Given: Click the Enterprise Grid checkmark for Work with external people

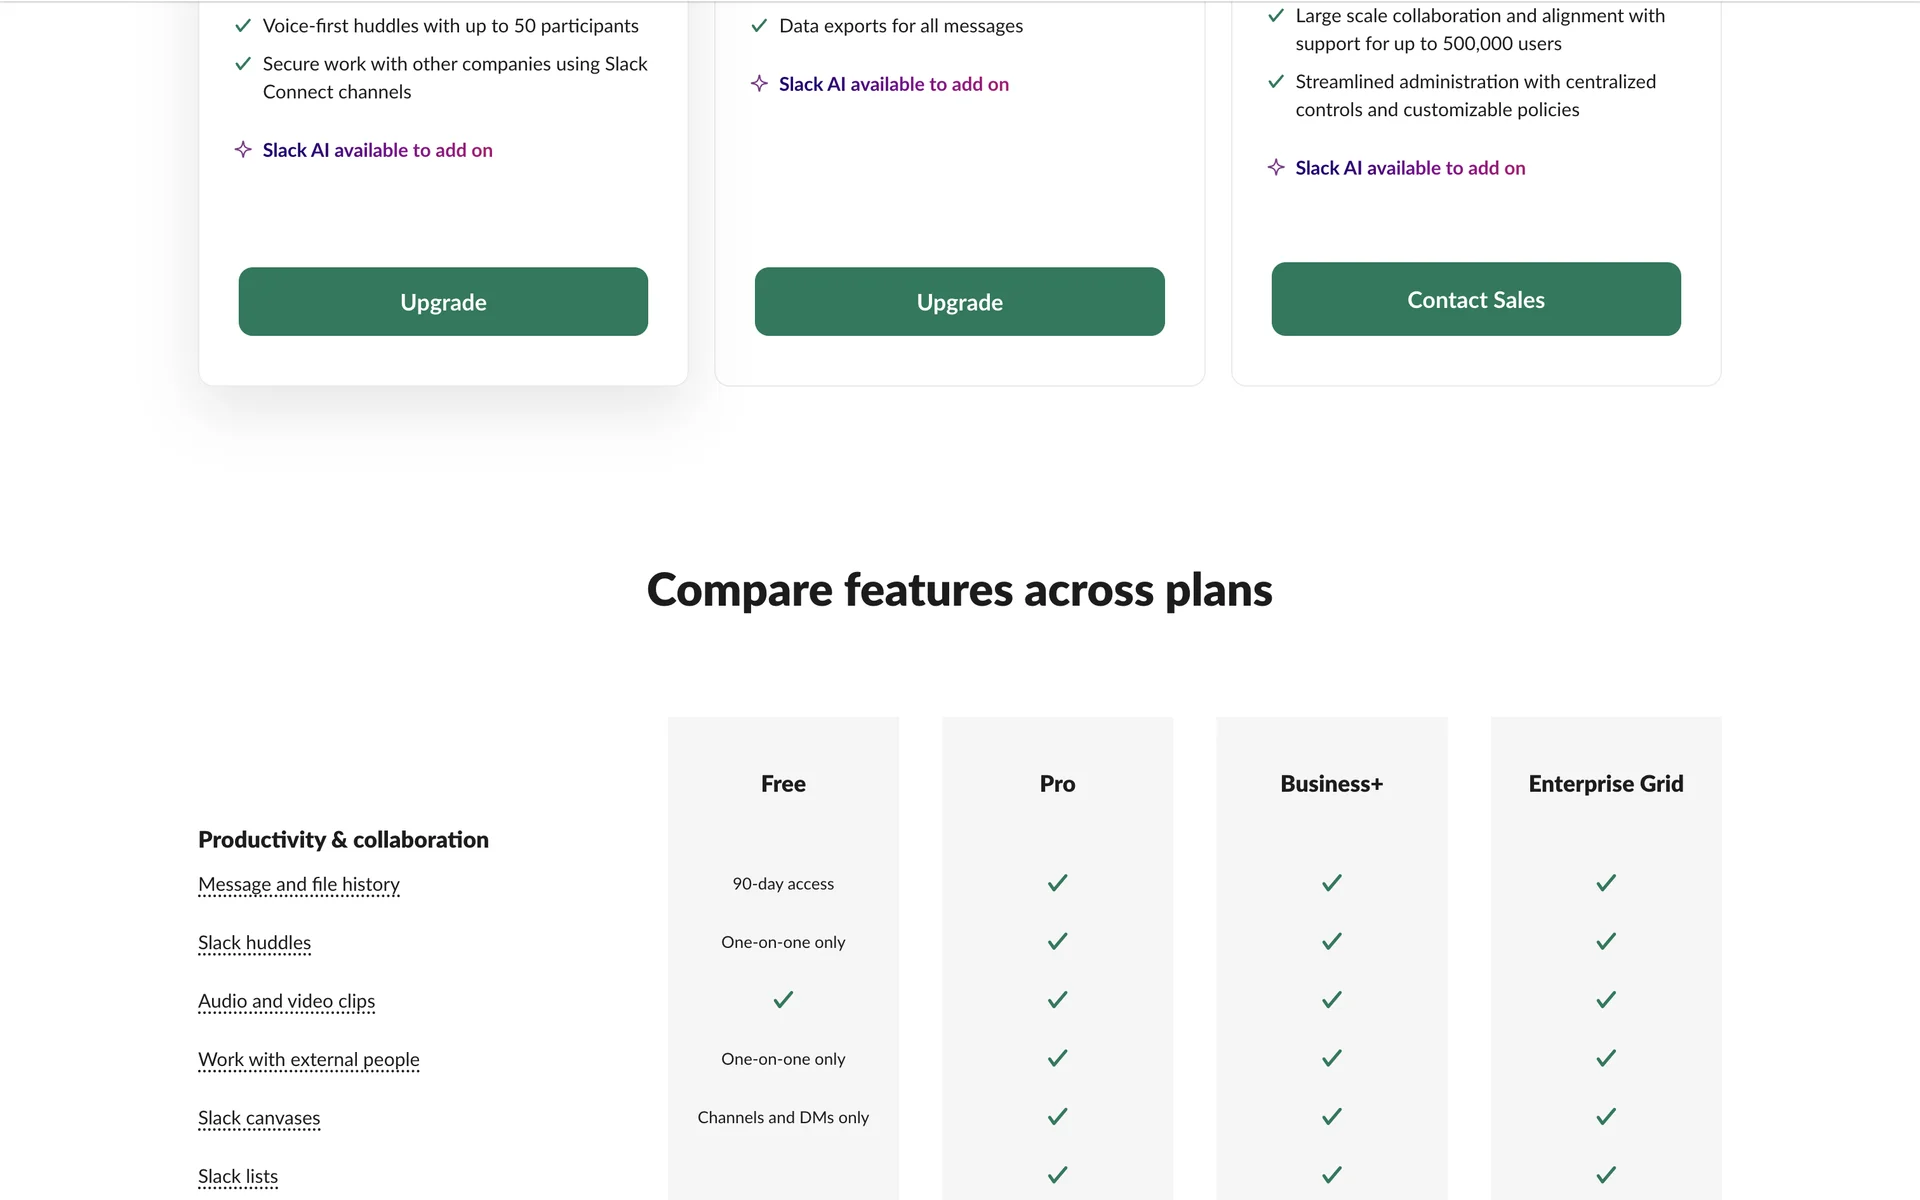Looking at the screenshot, I should click(1605, 1058).
